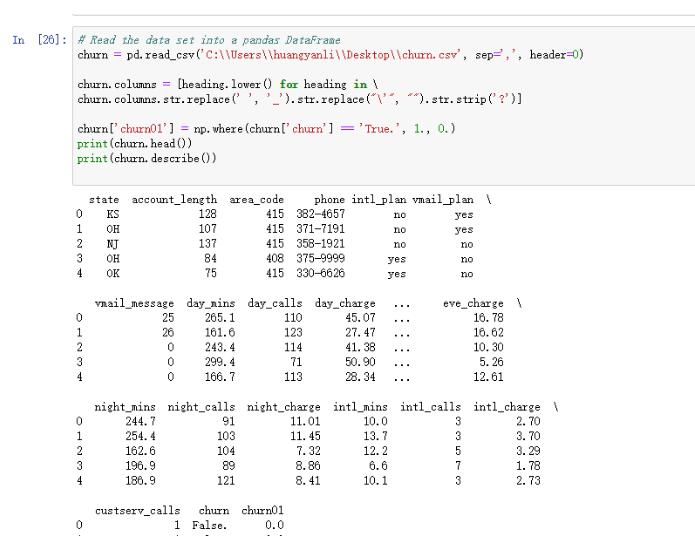Click night_mins value 244.7
This screenshot has height=536, width=695.
141,421
